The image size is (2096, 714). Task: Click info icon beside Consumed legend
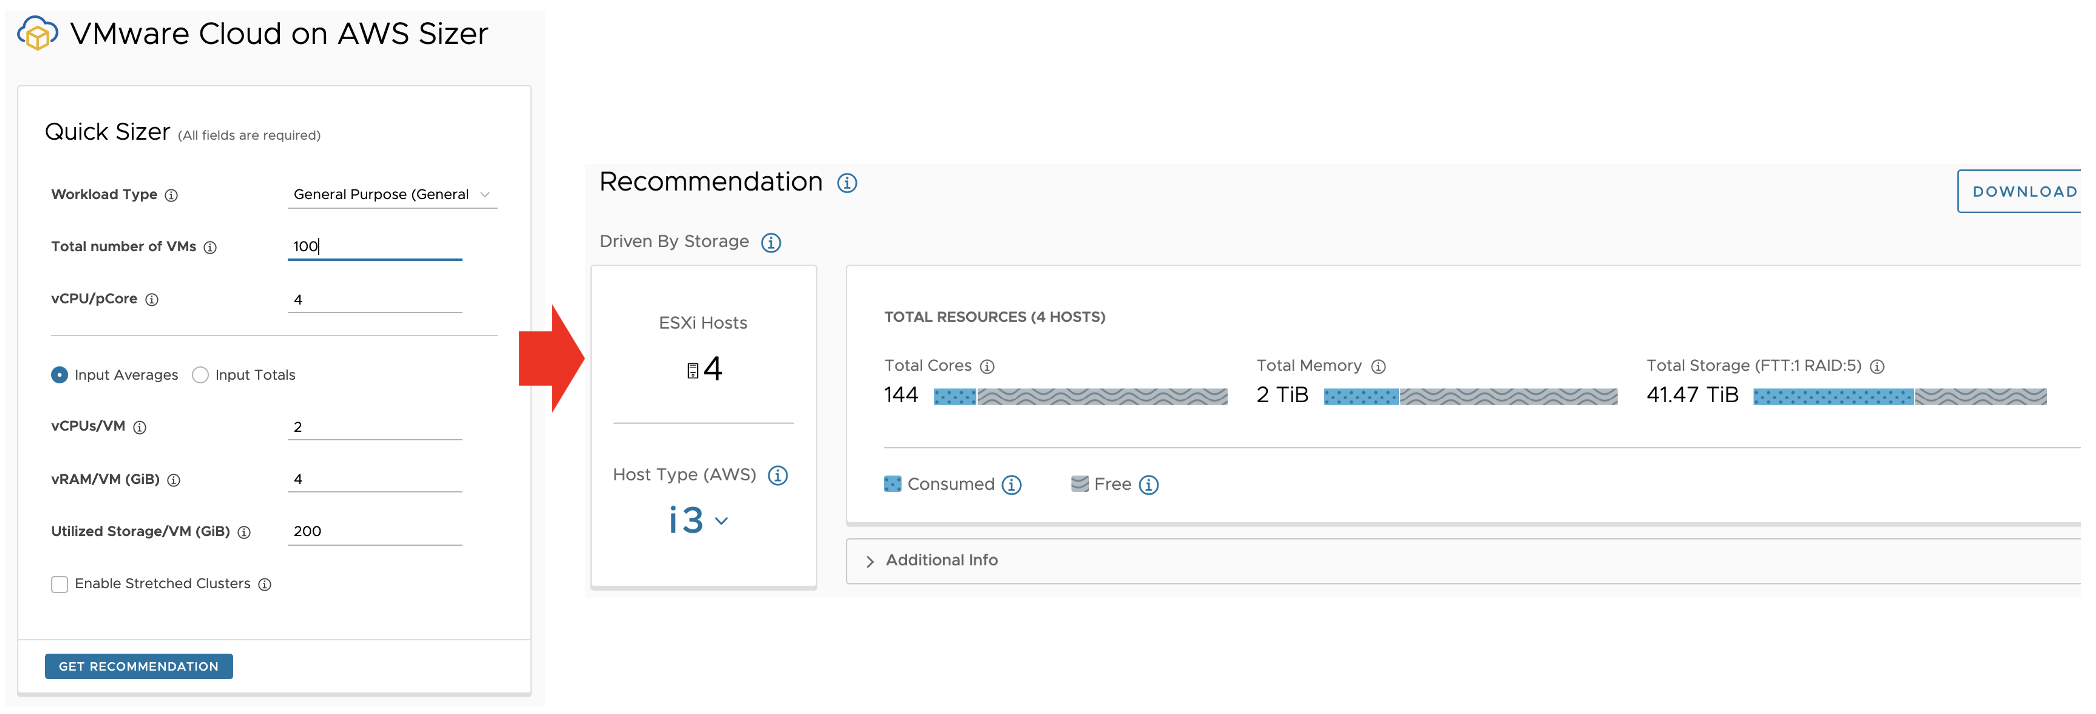click(1012, 485)
